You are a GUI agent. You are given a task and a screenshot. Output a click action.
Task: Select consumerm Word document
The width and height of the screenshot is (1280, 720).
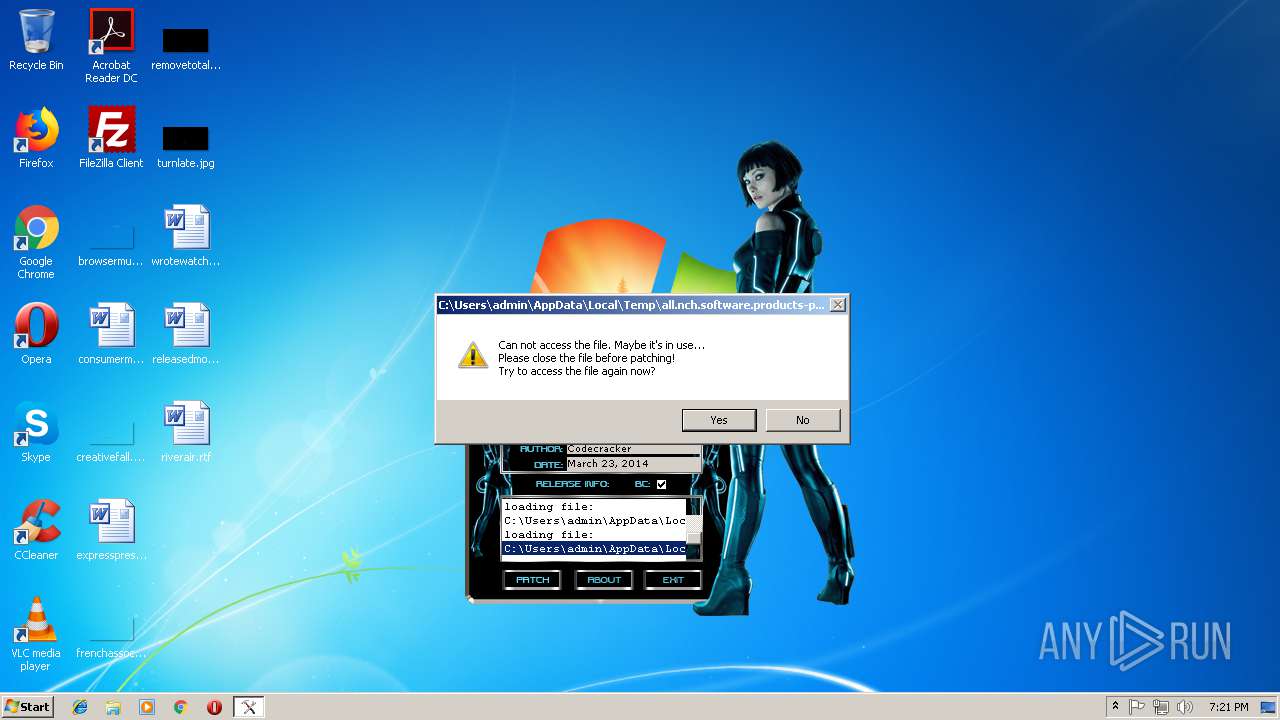[x=111, y=334]
